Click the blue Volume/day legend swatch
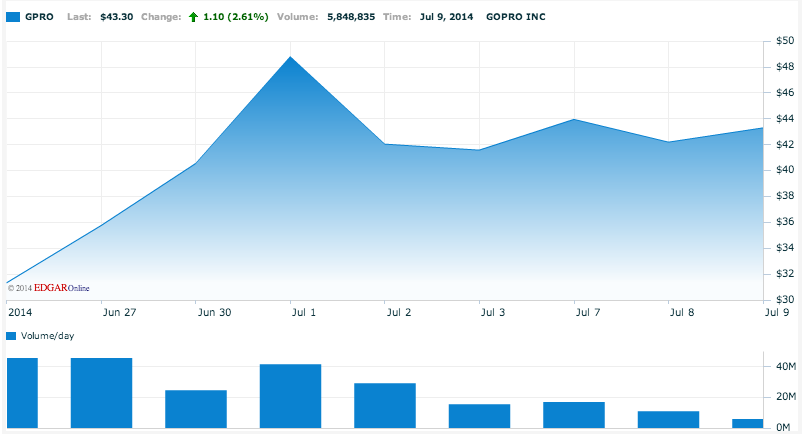The width and height of the screenshot is (807, 434). point(11,336)
